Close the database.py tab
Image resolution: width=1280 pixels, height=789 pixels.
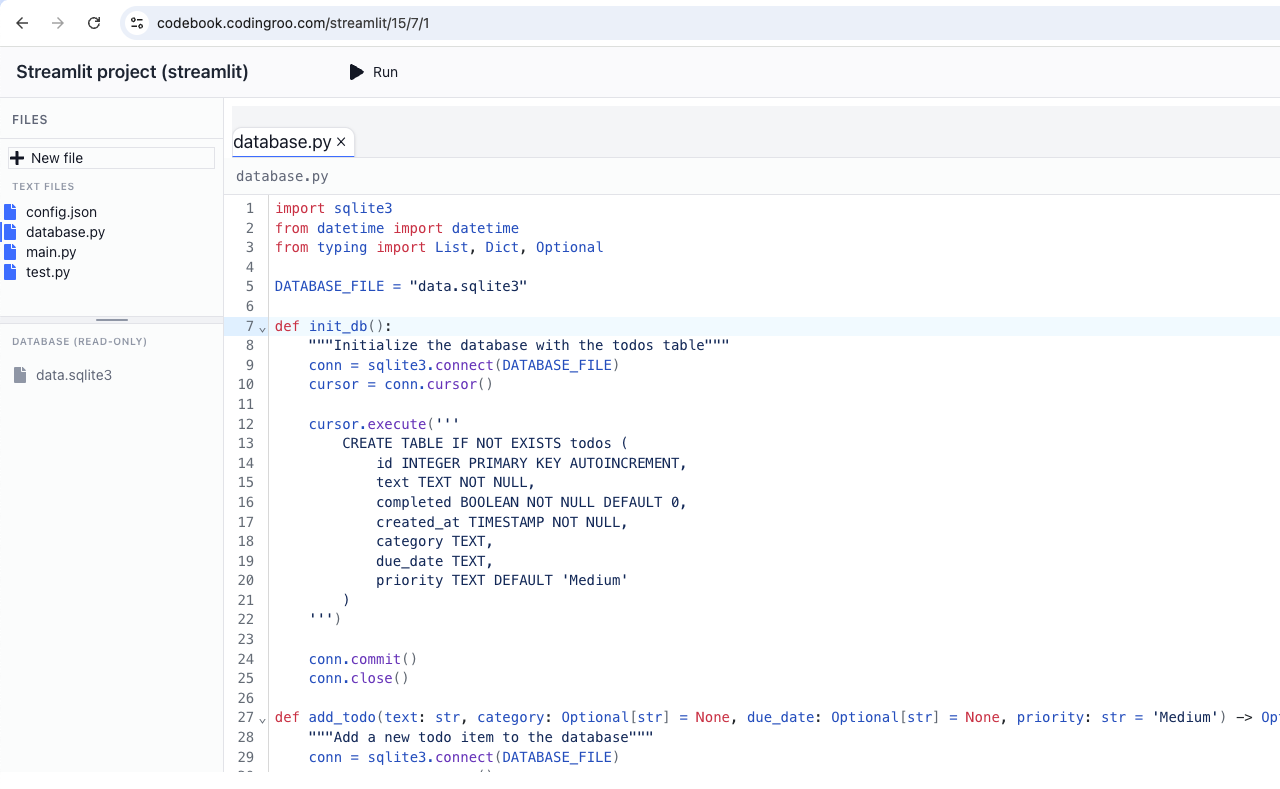(x=341, y=142)
